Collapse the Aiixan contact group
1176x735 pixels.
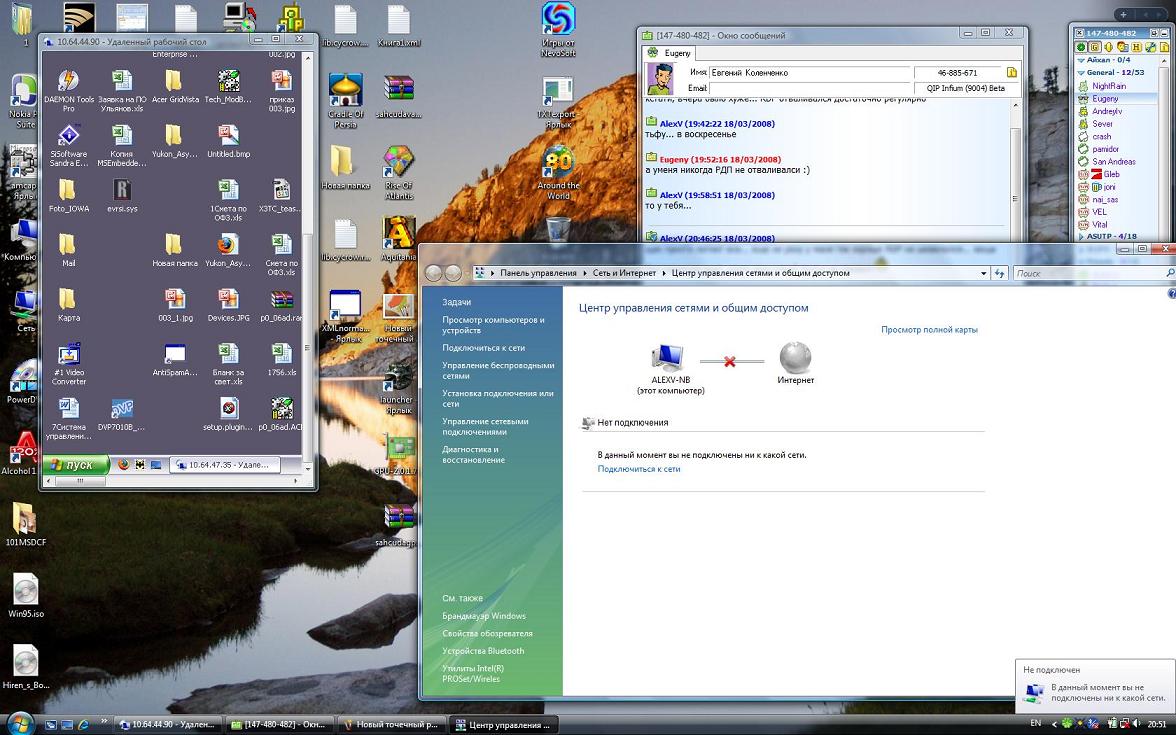tap(1081, 60)
